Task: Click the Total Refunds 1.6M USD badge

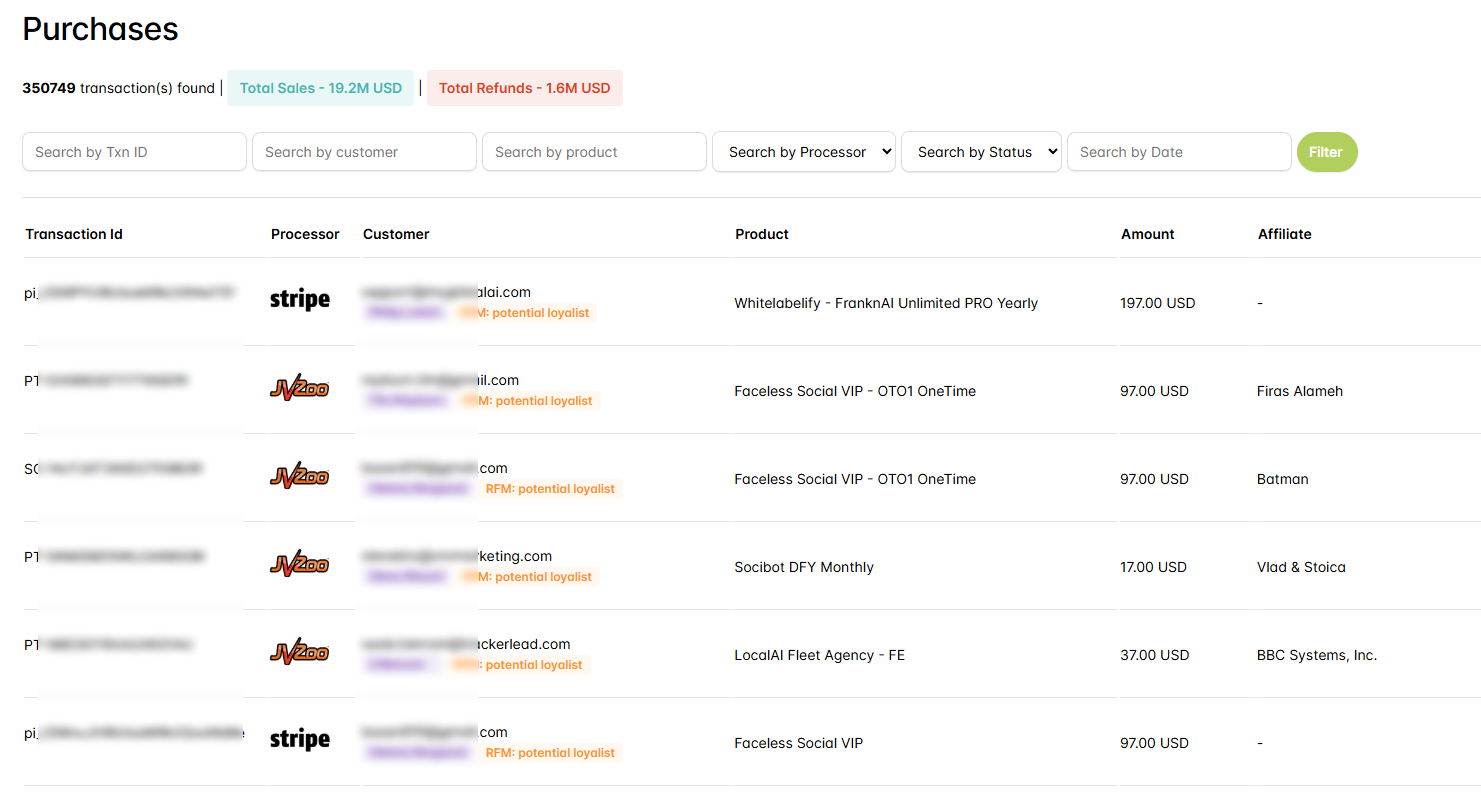Action: [x=525, y=88]
